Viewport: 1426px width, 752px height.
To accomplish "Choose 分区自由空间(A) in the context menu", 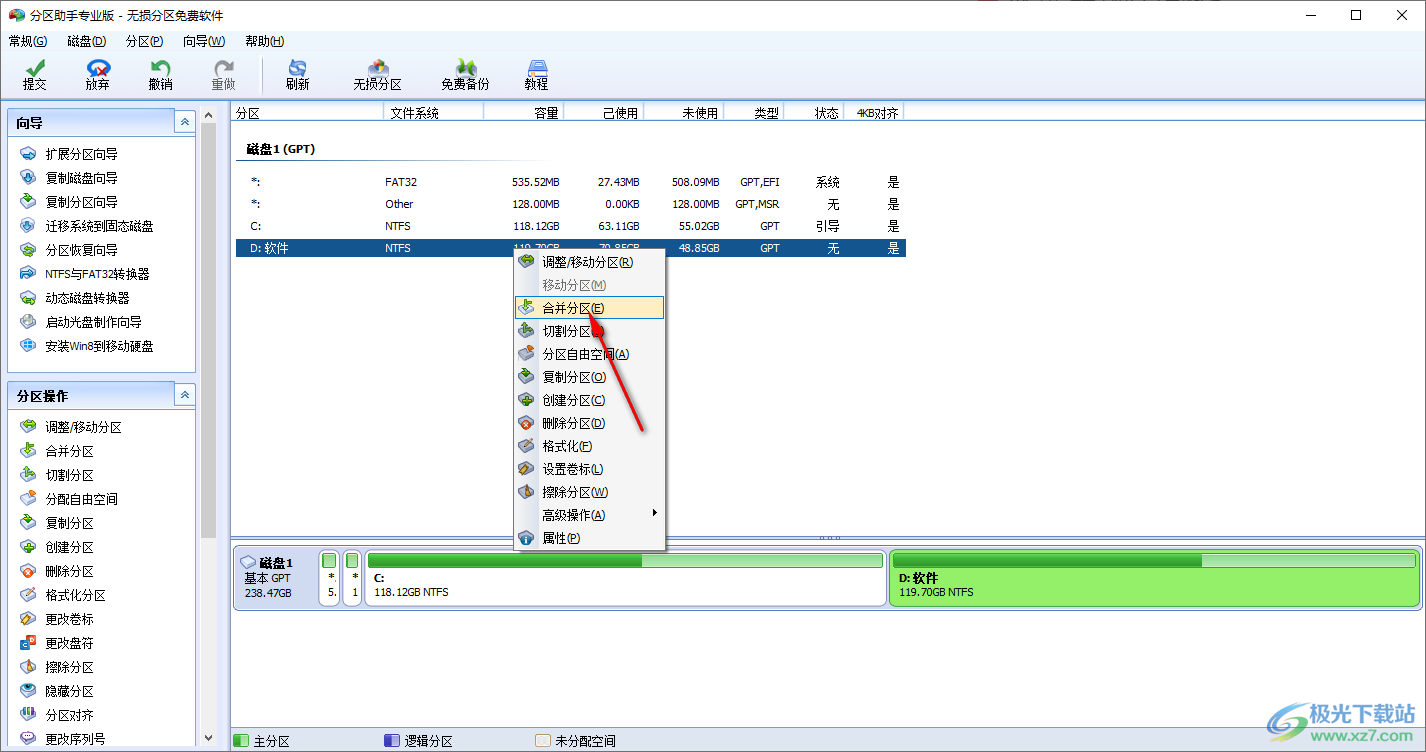I will (589, 354).
